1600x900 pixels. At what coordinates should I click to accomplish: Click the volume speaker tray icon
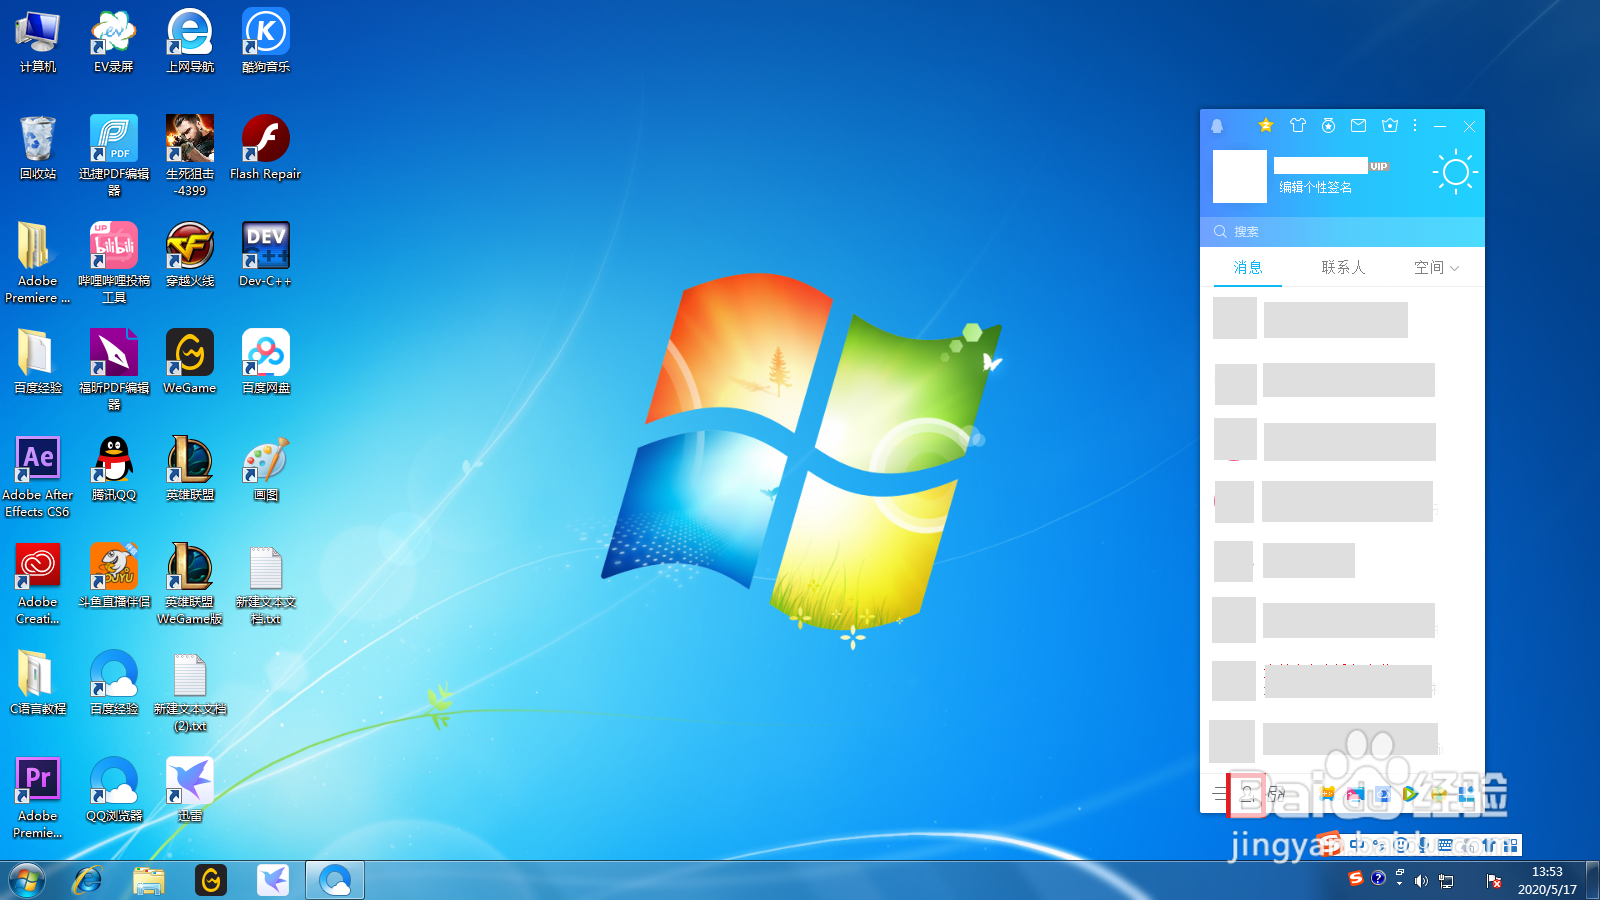[1421, 881]
